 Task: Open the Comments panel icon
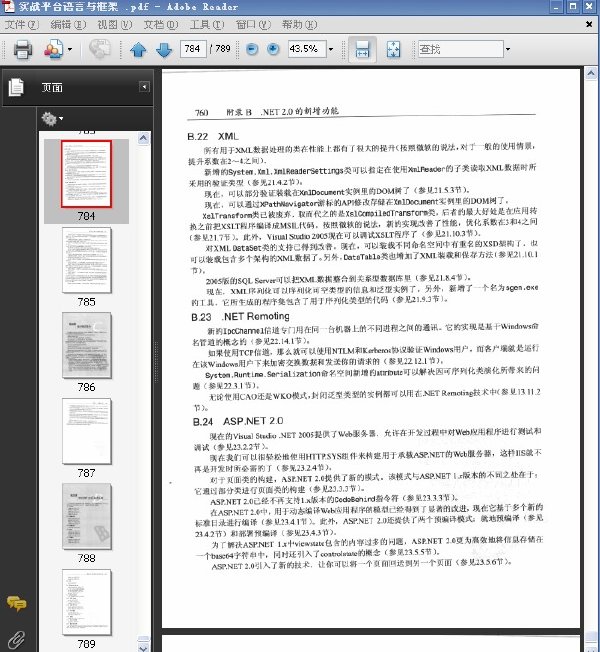click(x=17, y=603)
